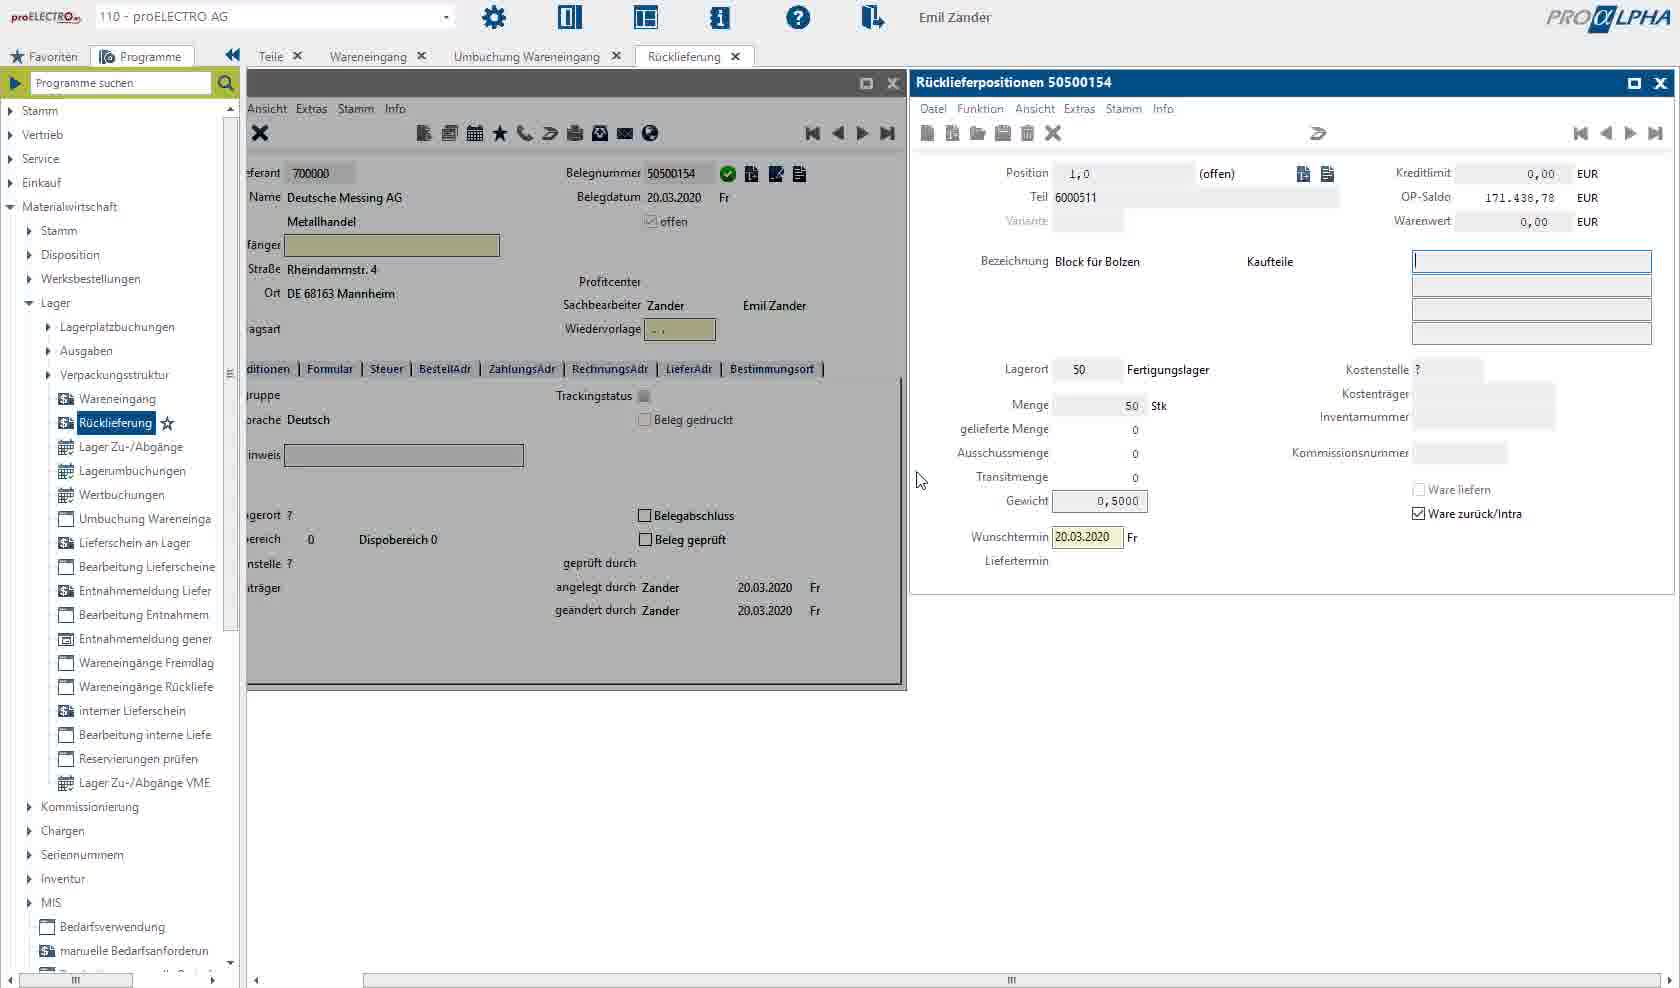
Task: Click calendar icon in Rücklieferung window toolbar
Action: pos(475,133)
